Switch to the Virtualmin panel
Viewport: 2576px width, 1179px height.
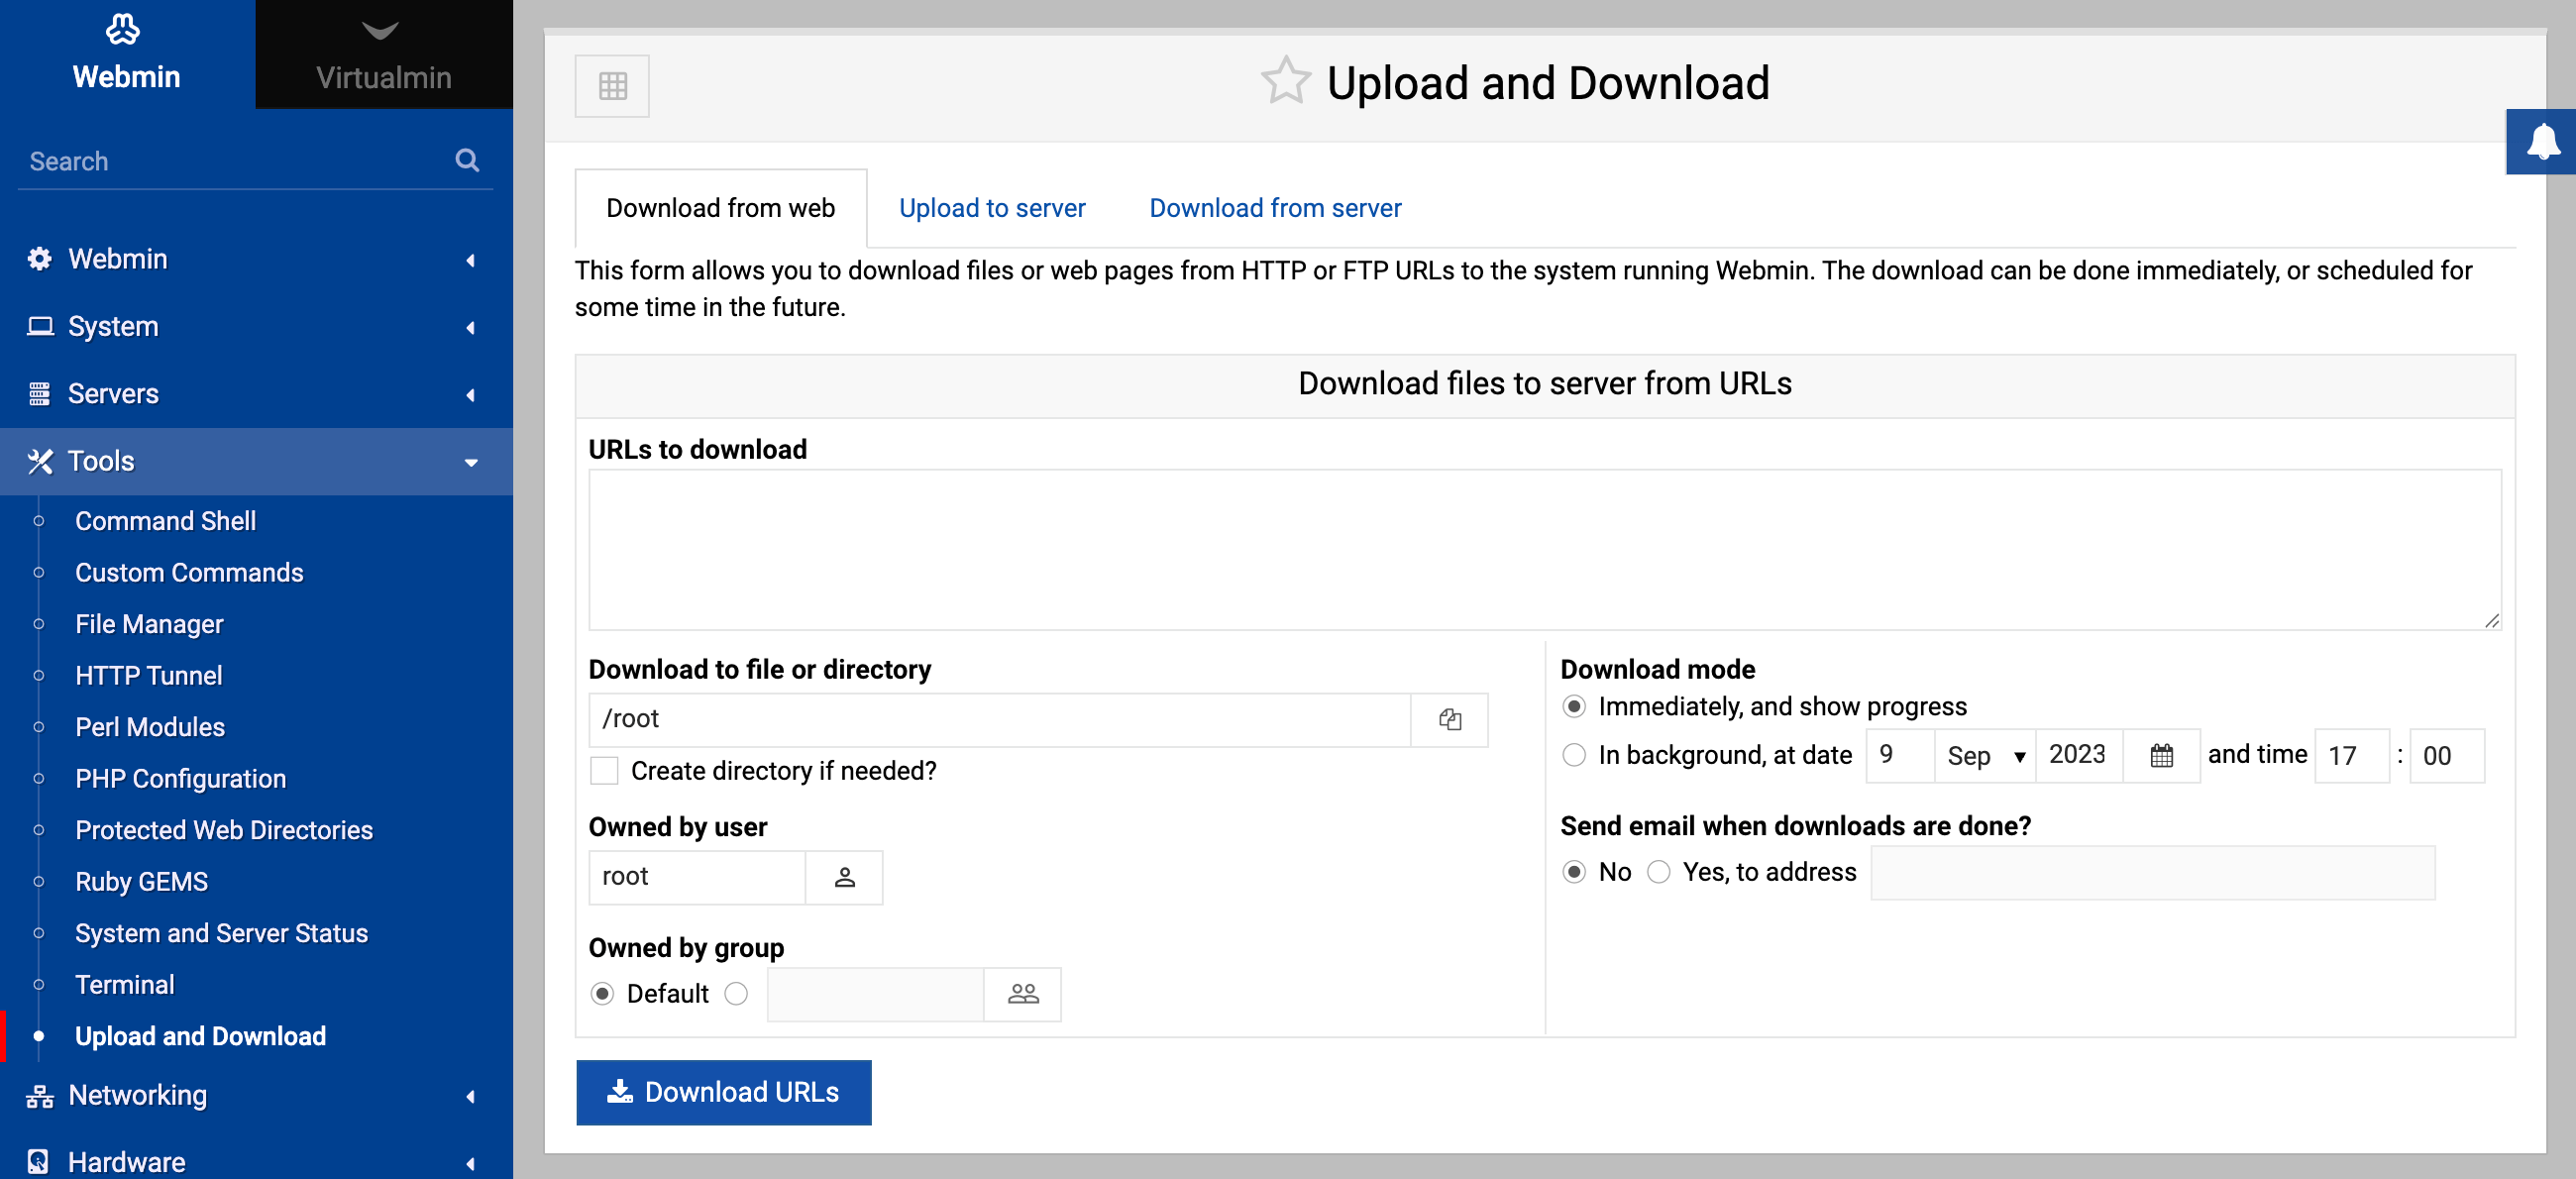tap(383, 55)
